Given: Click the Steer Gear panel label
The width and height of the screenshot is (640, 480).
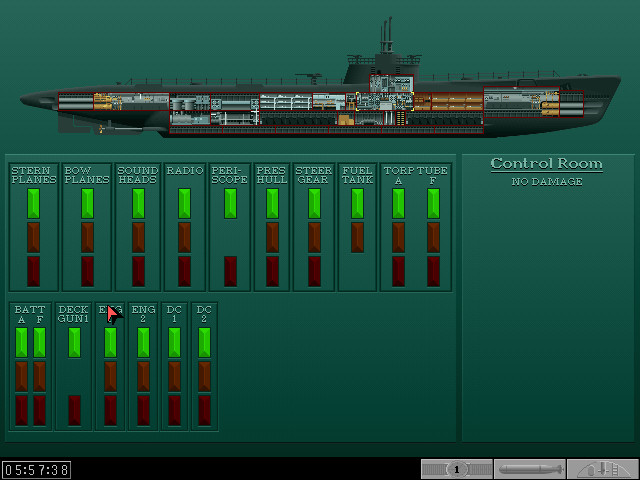Looking at the screenshot, I should (314, 175).
